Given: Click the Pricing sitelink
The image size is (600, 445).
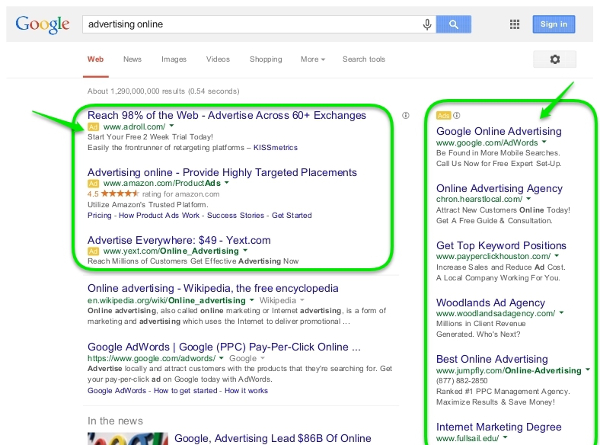Looking at the screenshot, I should [99, 215].
